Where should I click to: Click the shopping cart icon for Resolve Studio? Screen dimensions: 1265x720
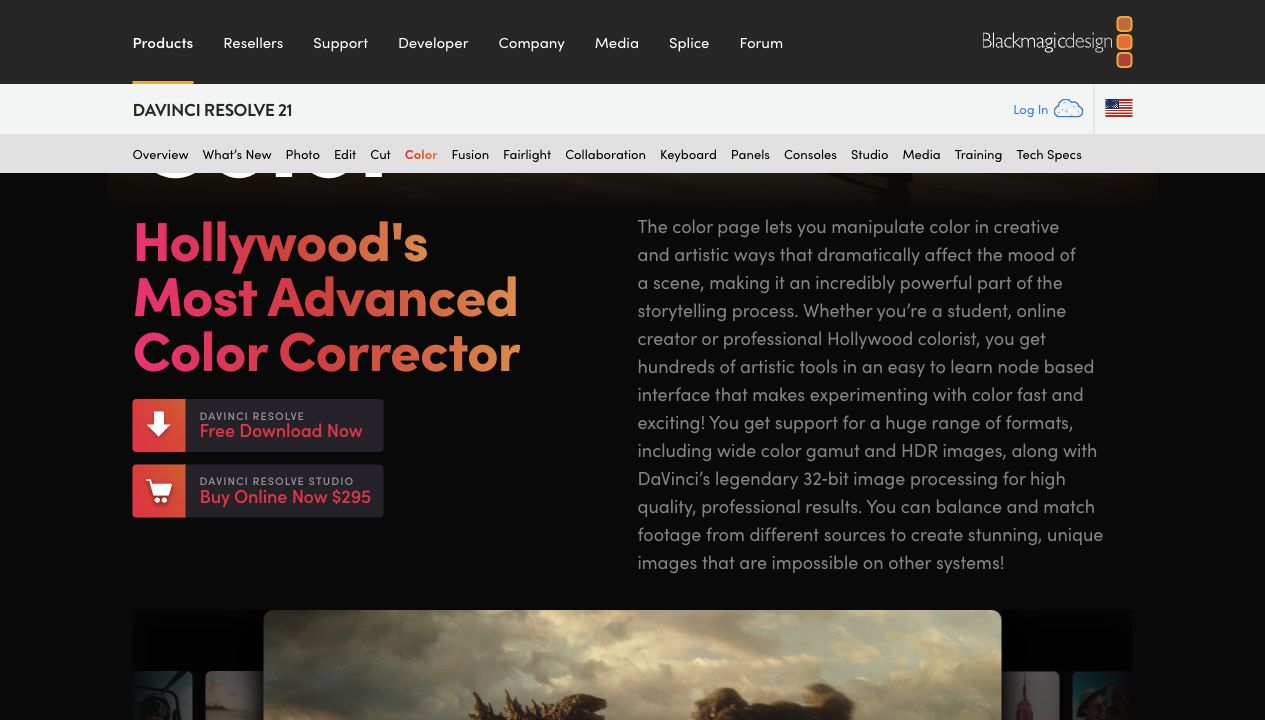click(x=159, y=491)
